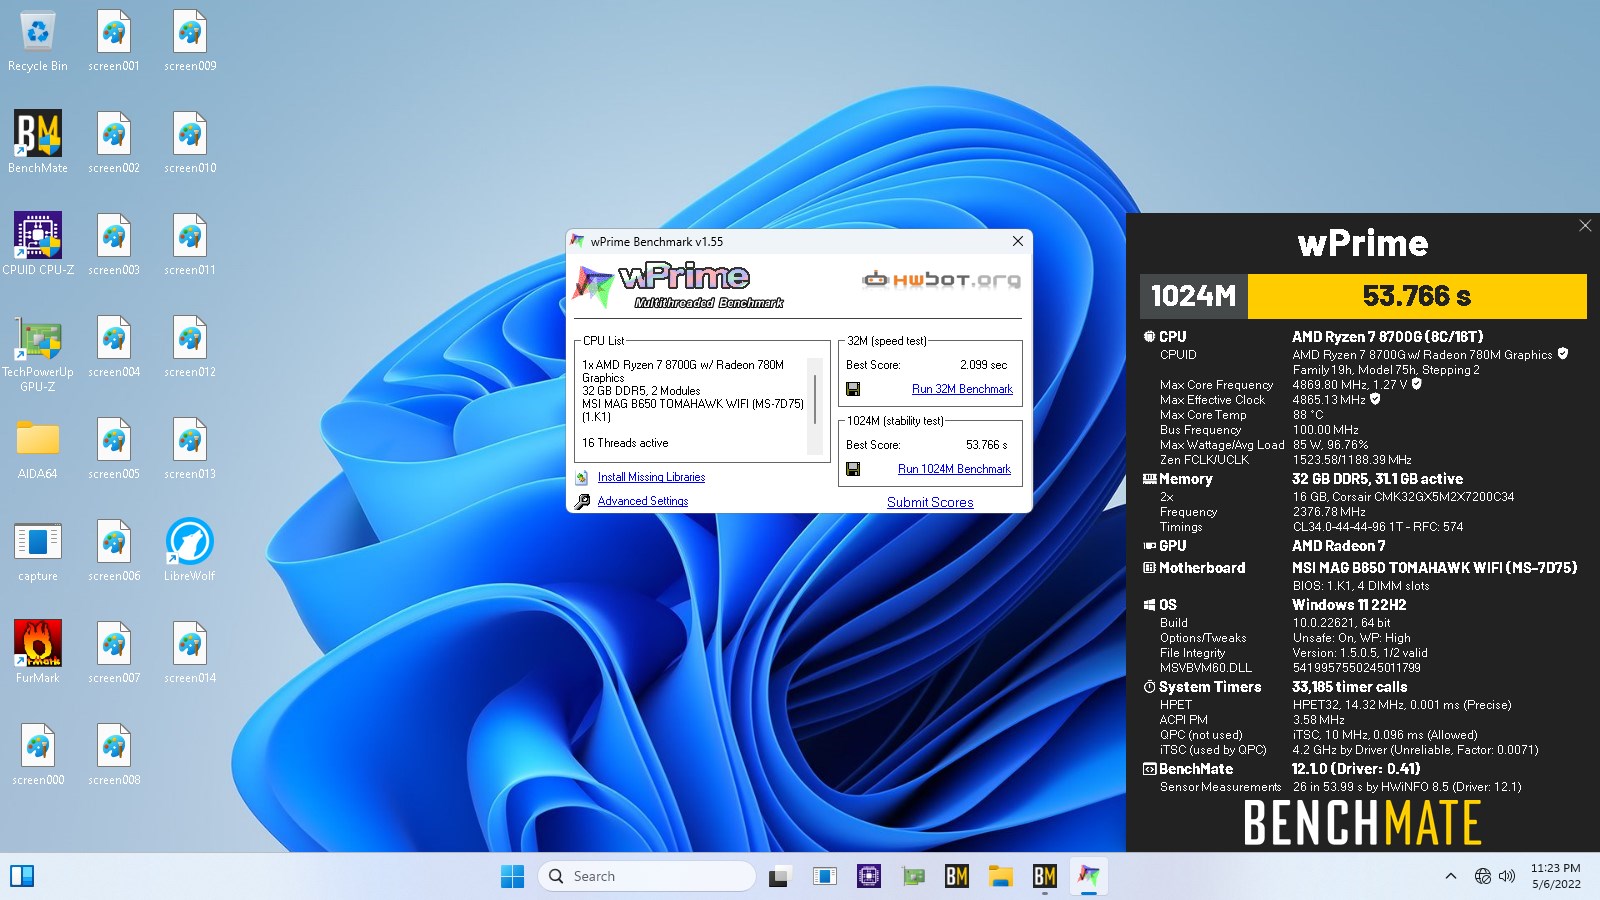Select the screen002 image file
The height and width of the screenshot is (900, 1600).
114,143
